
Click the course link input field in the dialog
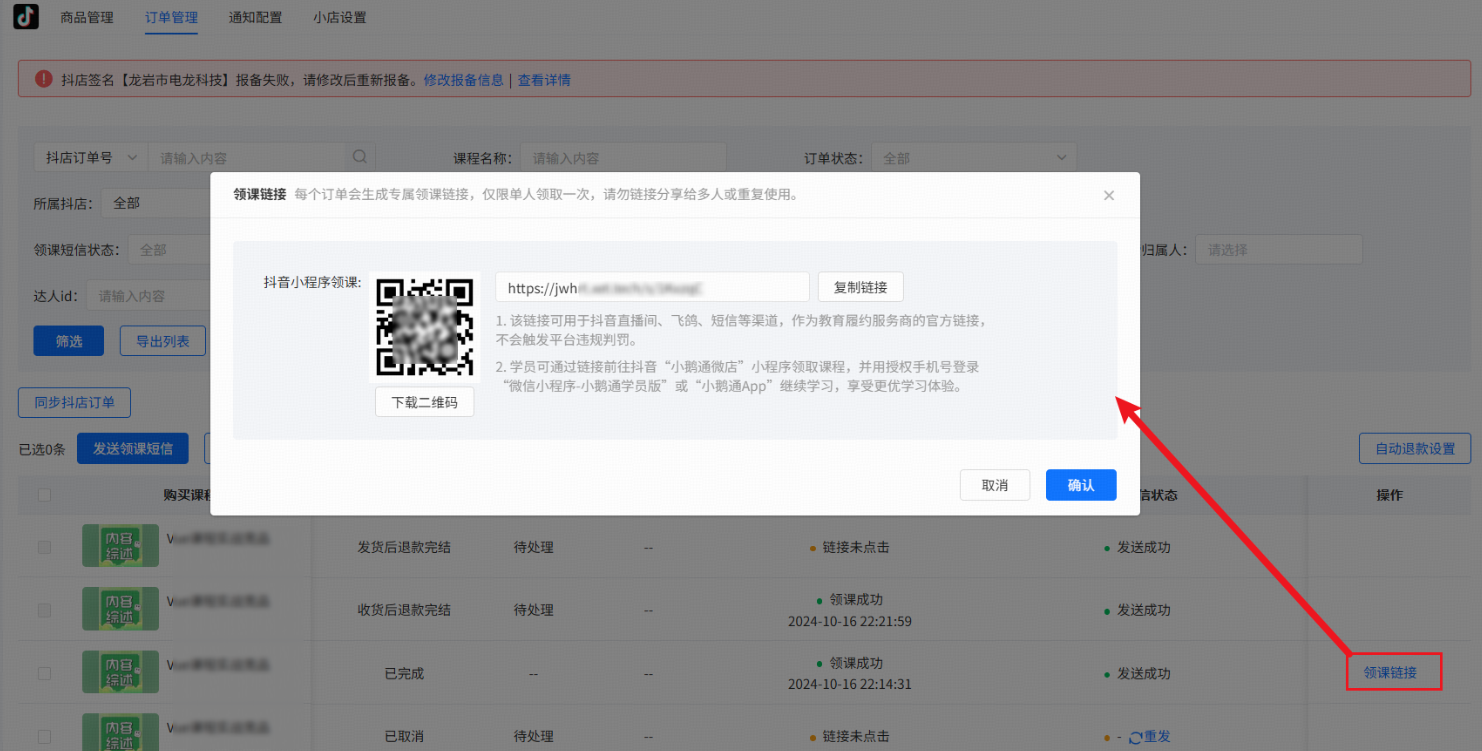click(650, 287)
